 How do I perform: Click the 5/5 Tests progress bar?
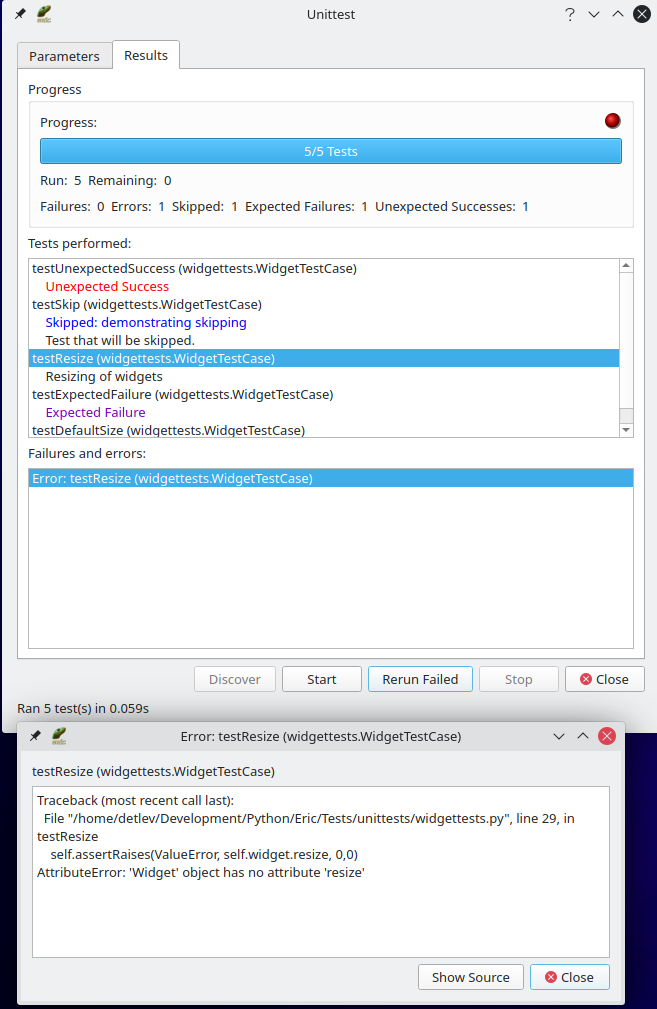pyautogui.click(x=330, y=151)
